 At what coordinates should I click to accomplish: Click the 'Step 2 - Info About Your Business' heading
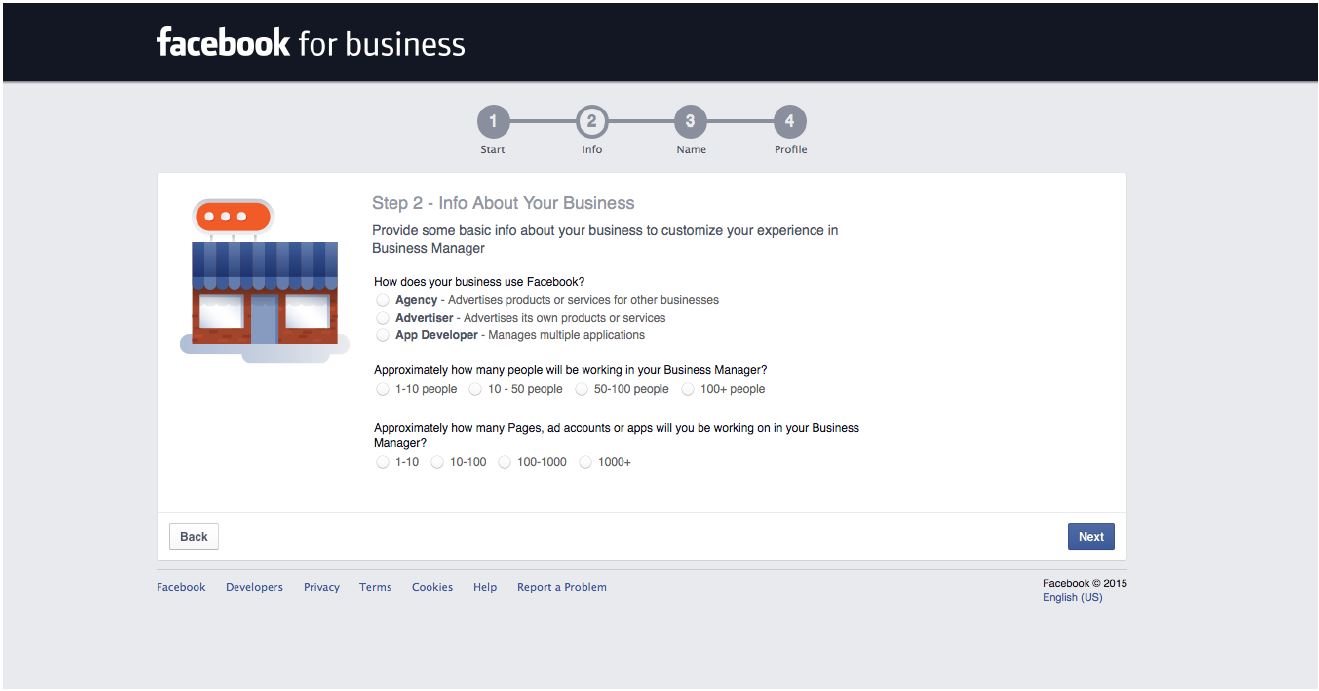(x=503, y=203)
